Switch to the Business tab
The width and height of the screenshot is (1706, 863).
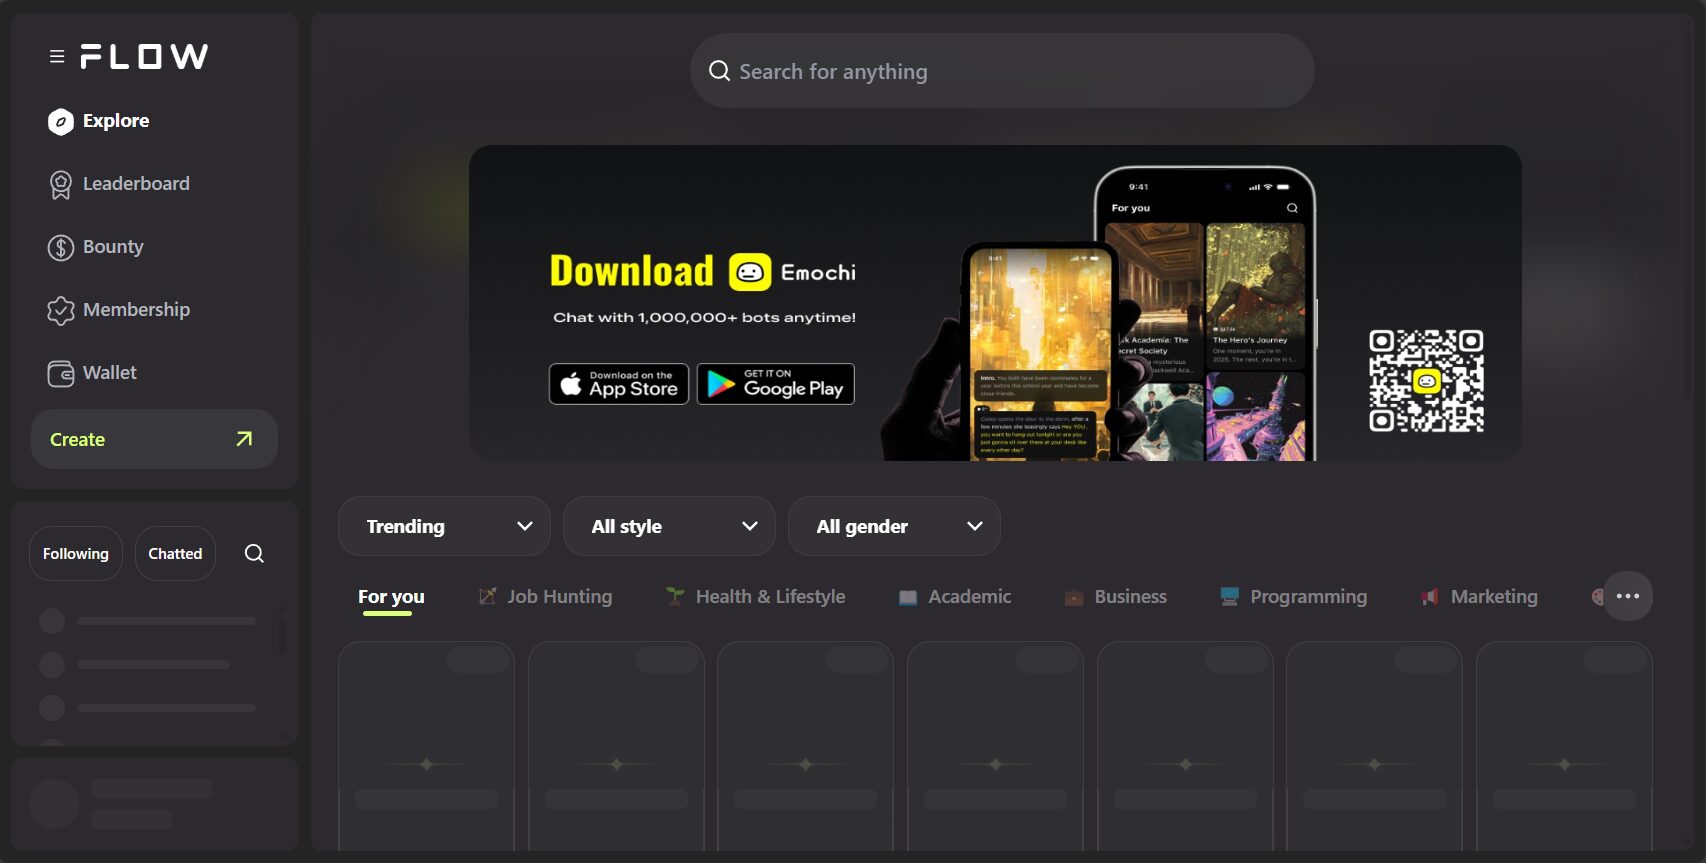coord(1116,597)
